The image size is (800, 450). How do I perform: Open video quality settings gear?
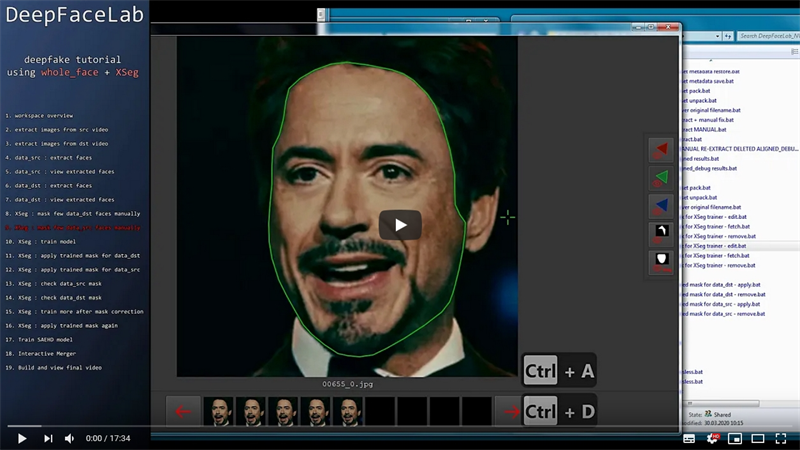[712, 439]
